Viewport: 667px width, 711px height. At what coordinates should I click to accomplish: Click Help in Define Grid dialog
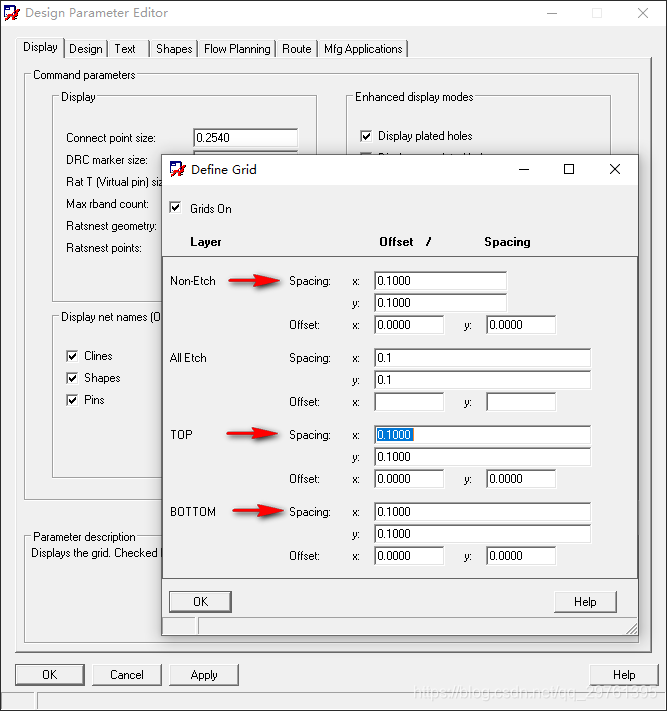point(585,601)
